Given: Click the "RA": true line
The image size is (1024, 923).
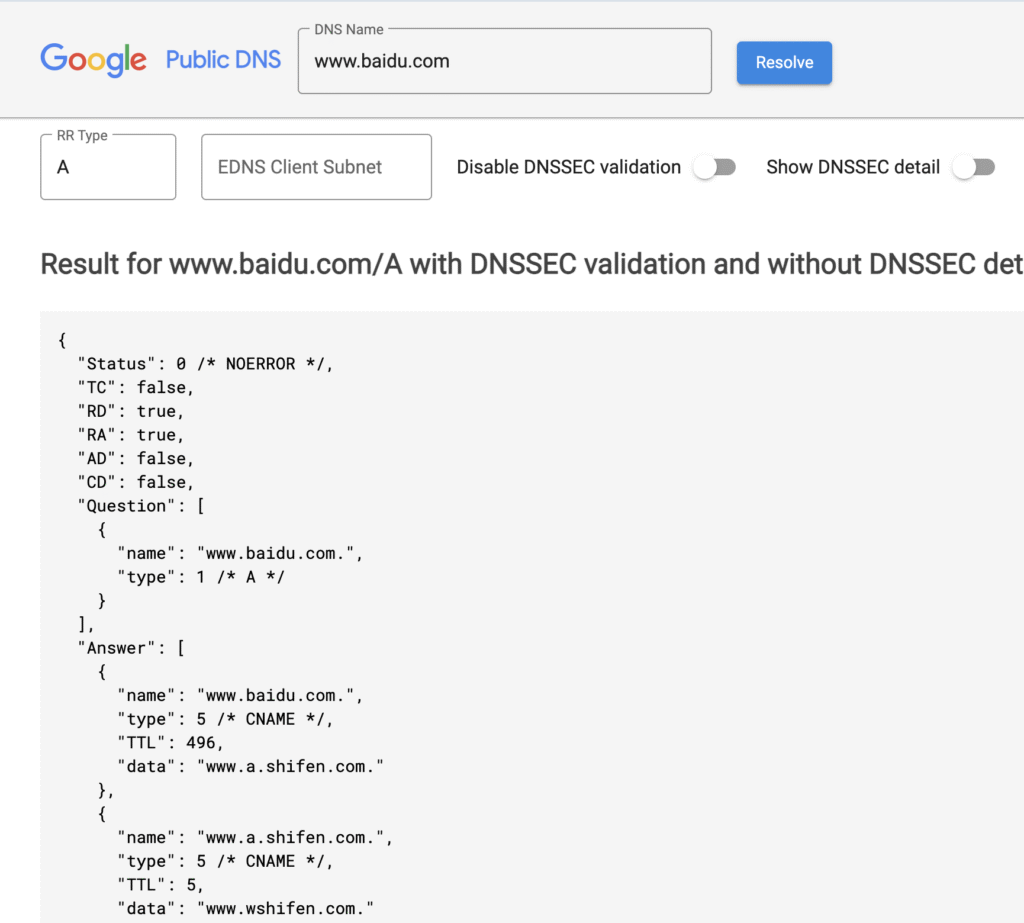Looking at the screenshot, I should [131, 435].
